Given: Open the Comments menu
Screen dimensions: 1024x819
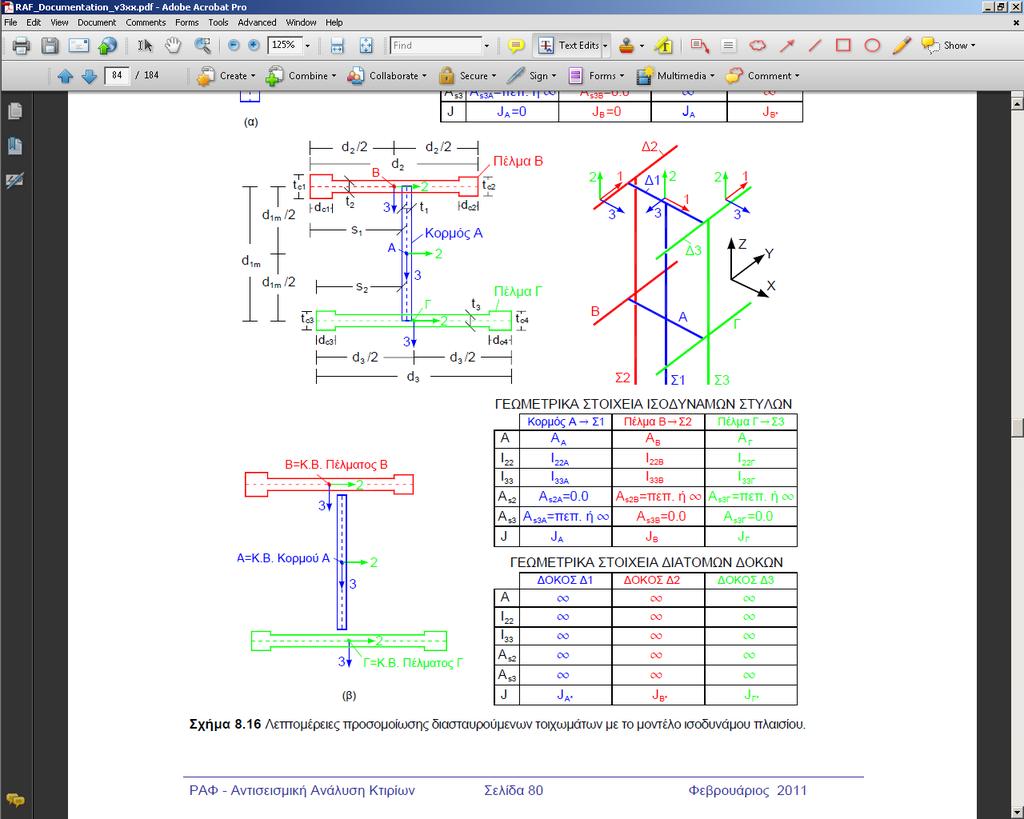Looking at the screenshot, I should click(146, 22).
